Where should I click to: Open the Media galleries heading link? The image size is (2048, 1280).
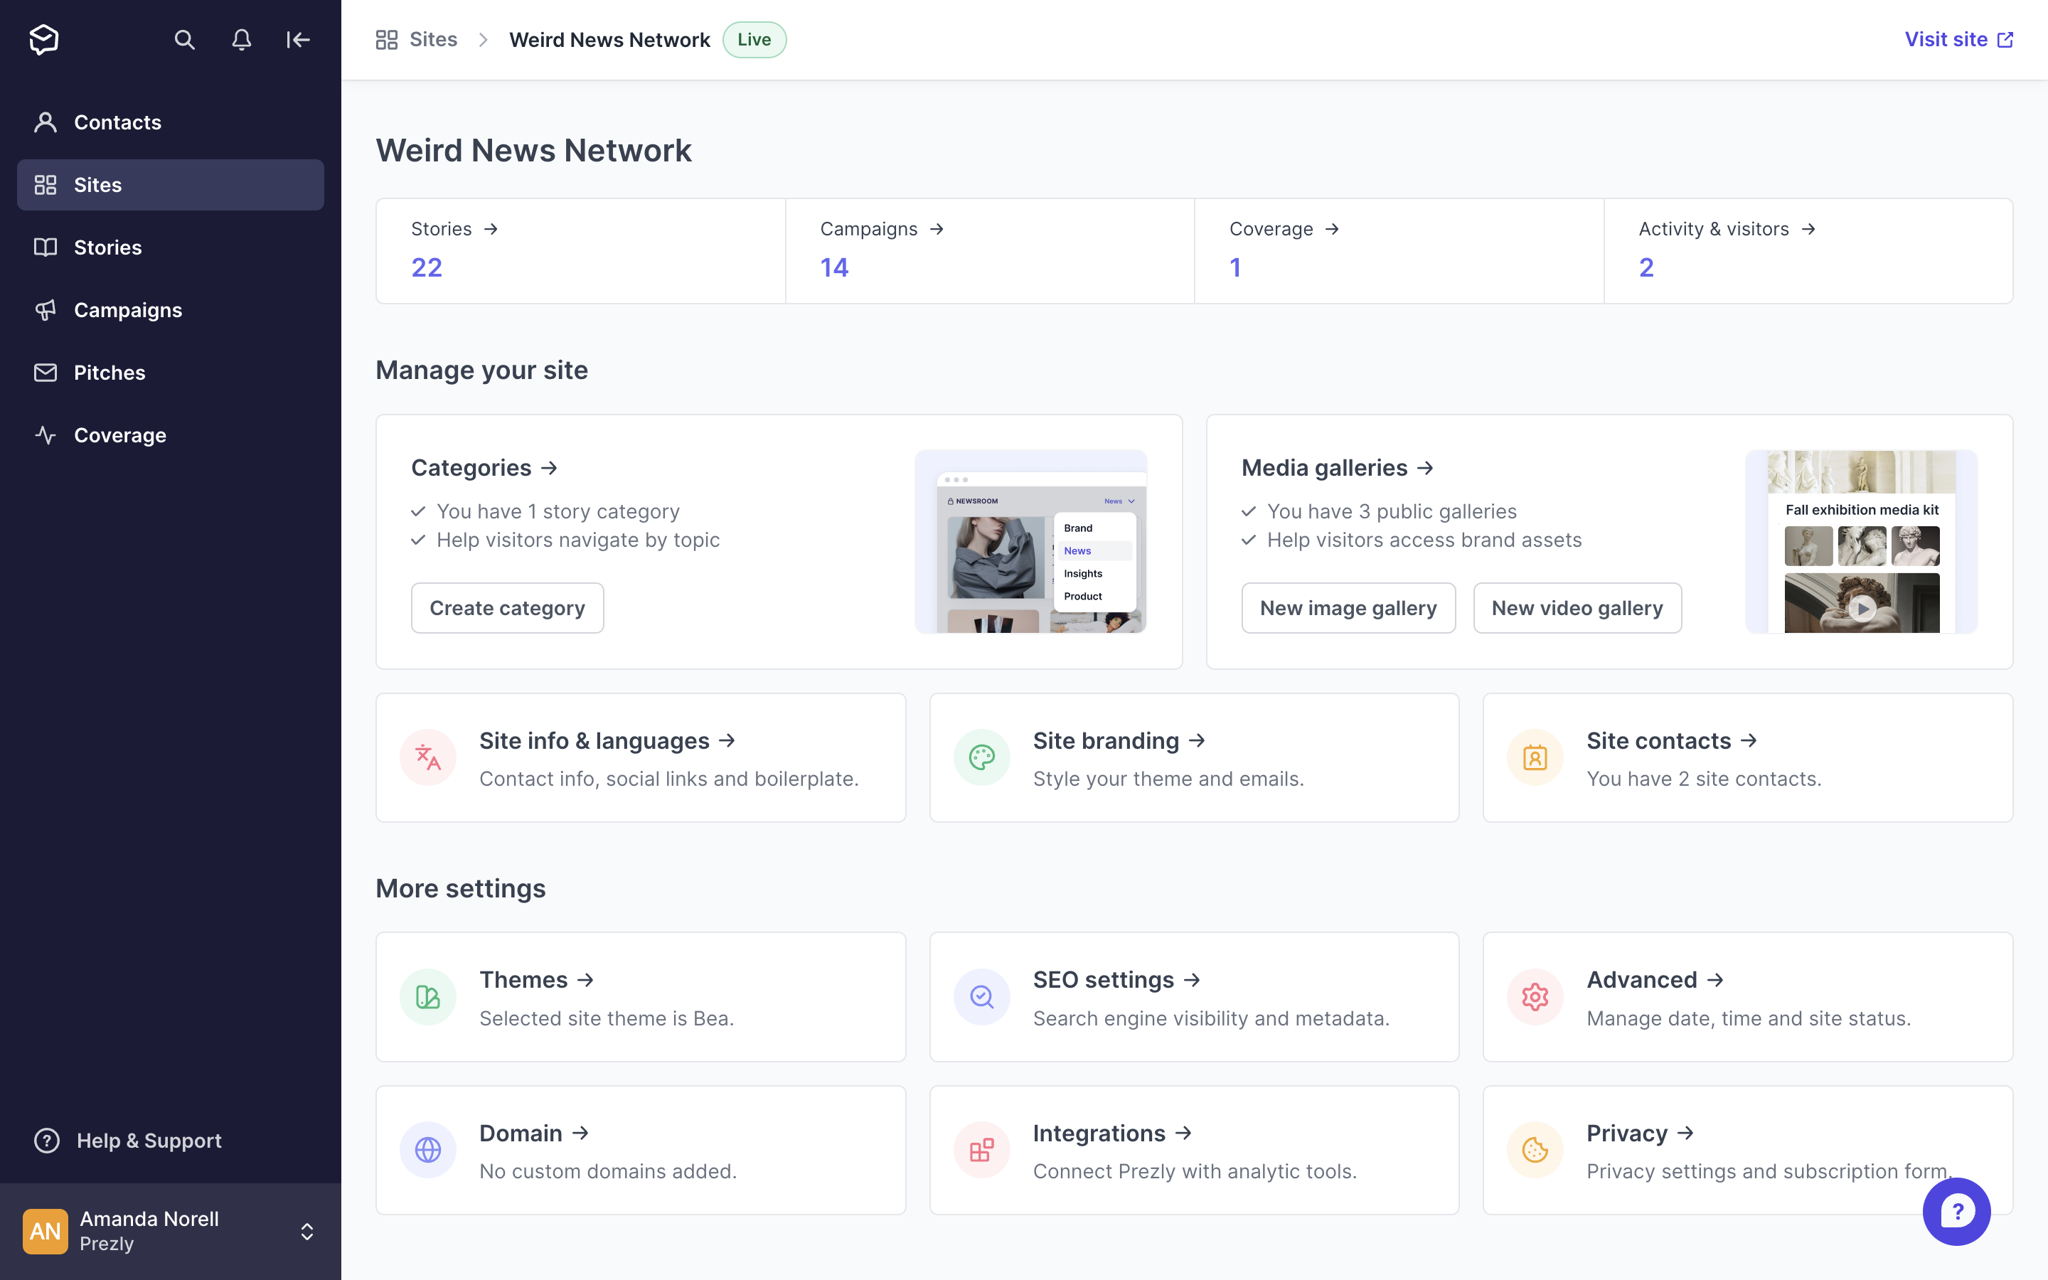pyautogui.click(x=1337, y=468)
